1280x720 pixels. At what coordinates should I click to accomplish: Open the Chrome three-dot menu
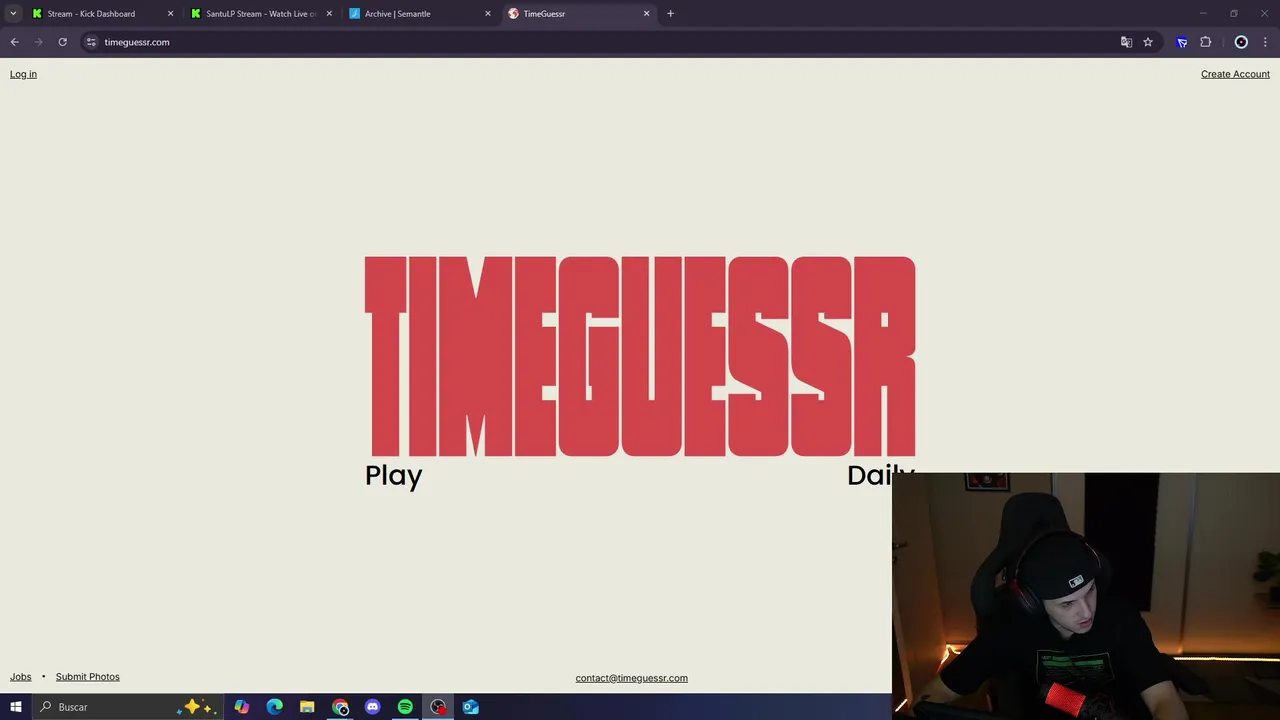click(1265, 42)
